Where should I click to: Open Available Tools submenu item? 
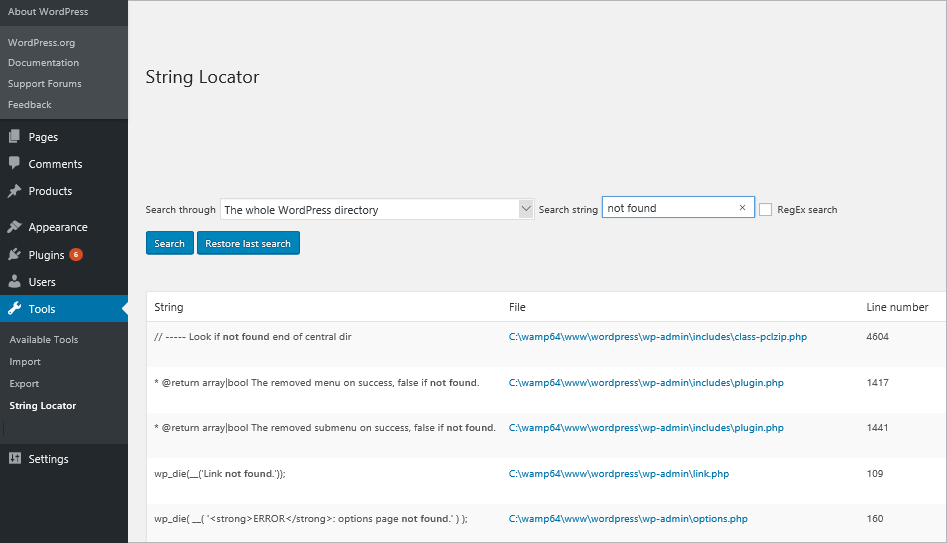(43, 340)
